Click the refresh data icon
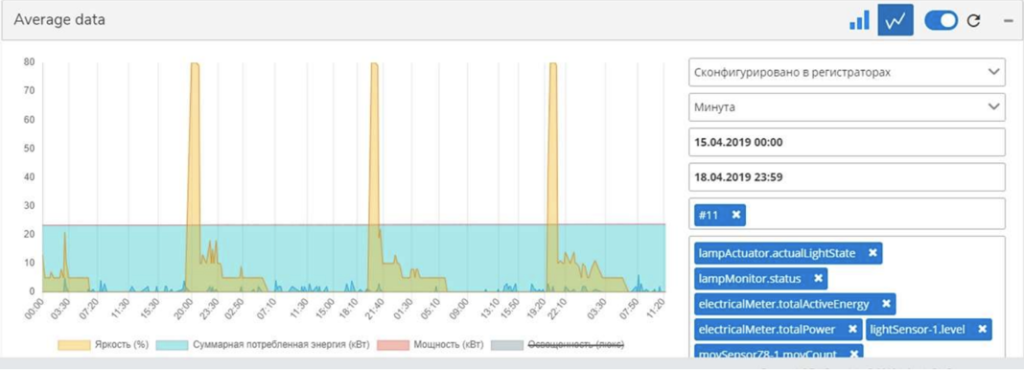Image resolution: width=1024 pixels, height=370 pixels. point(974,21)
